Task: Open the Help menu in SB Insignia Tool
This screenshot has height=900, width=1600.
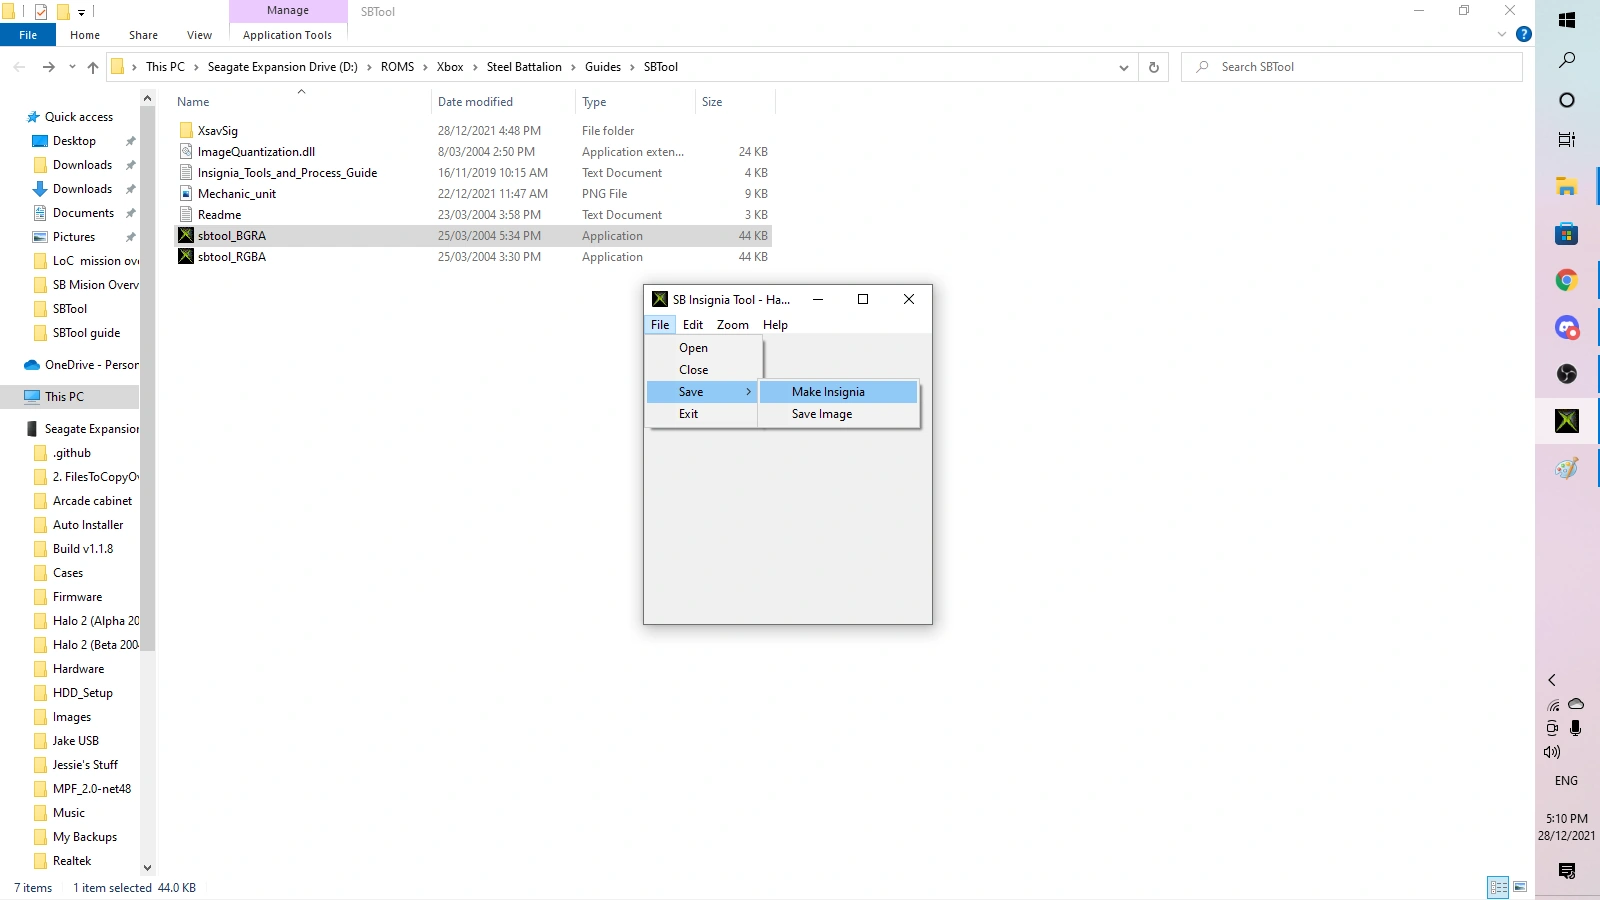Action: [775, 325]
